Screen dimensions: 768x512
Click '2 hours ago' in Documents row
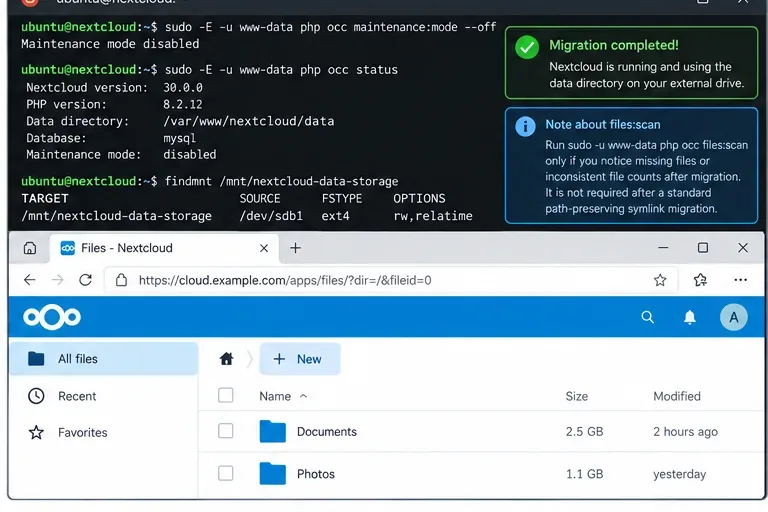[x=685, y=432]
